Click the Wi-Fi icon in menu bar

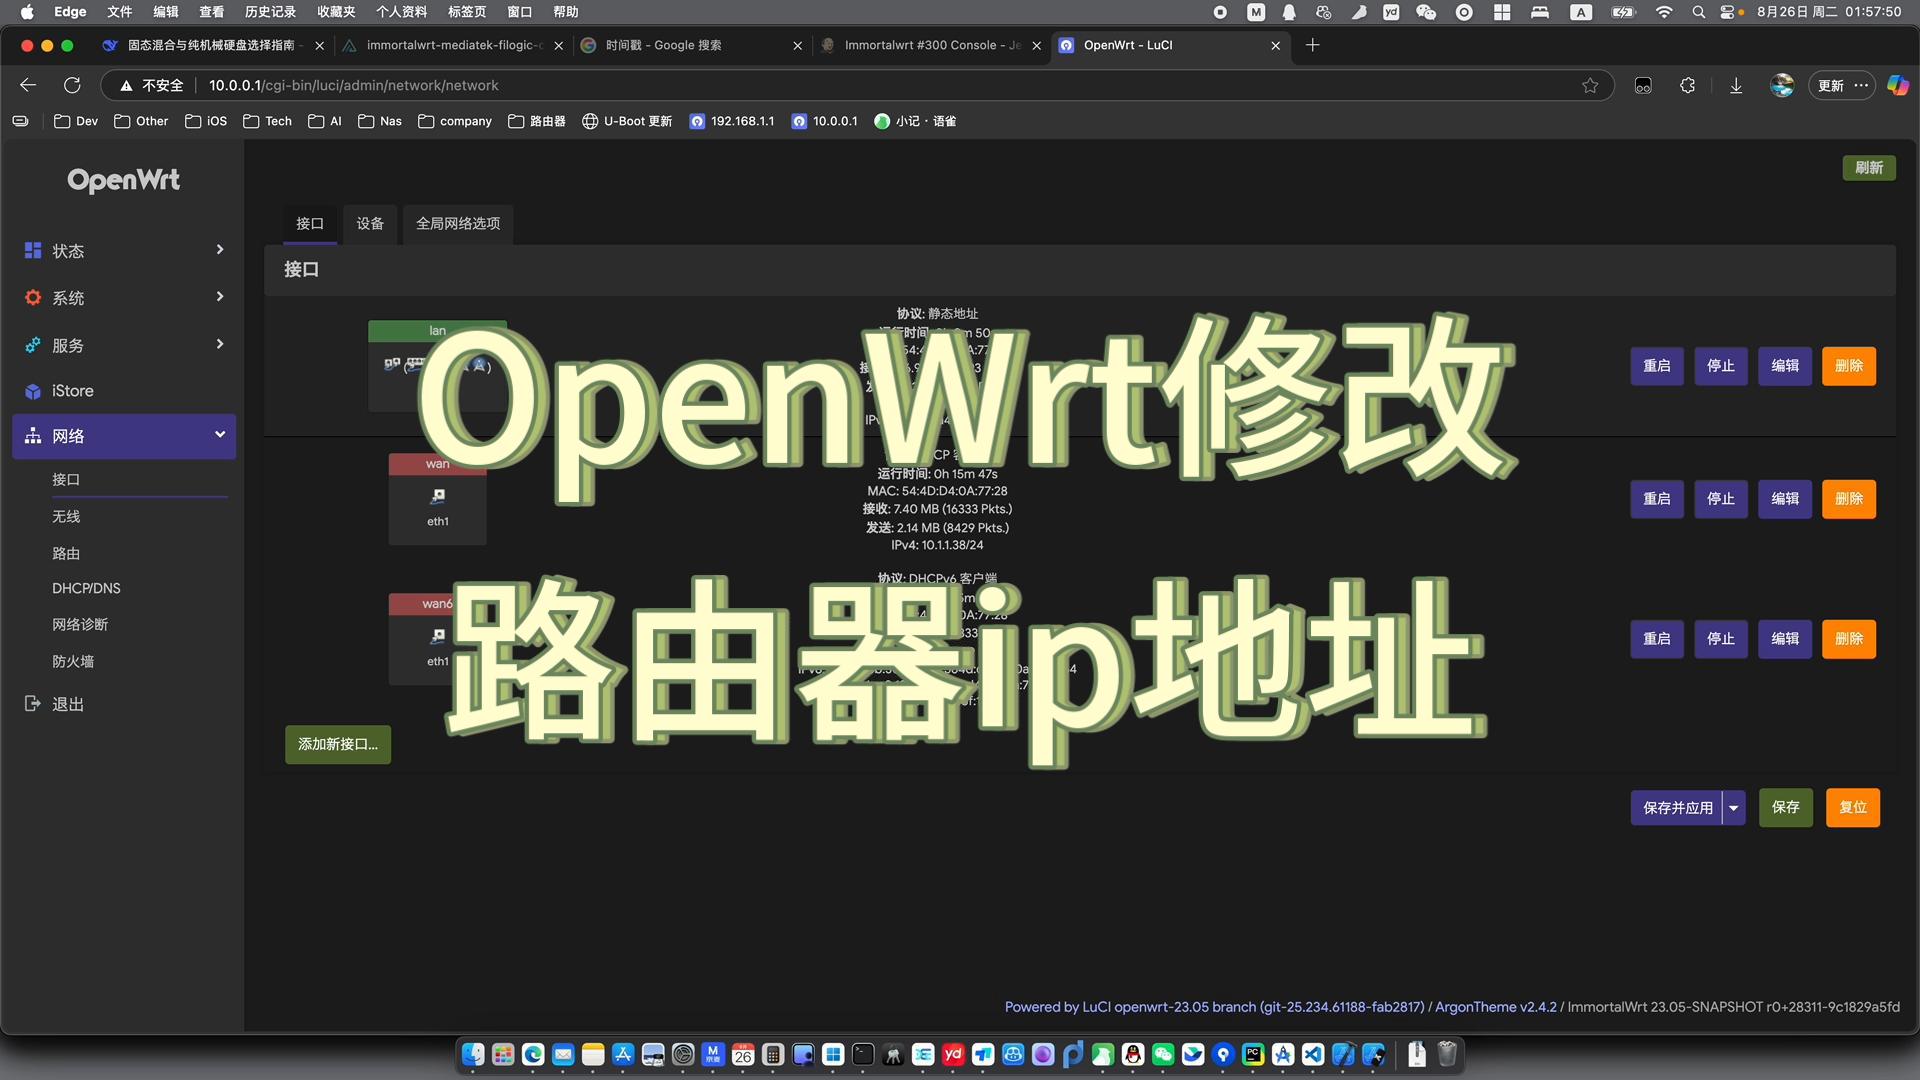[1664, 12]
